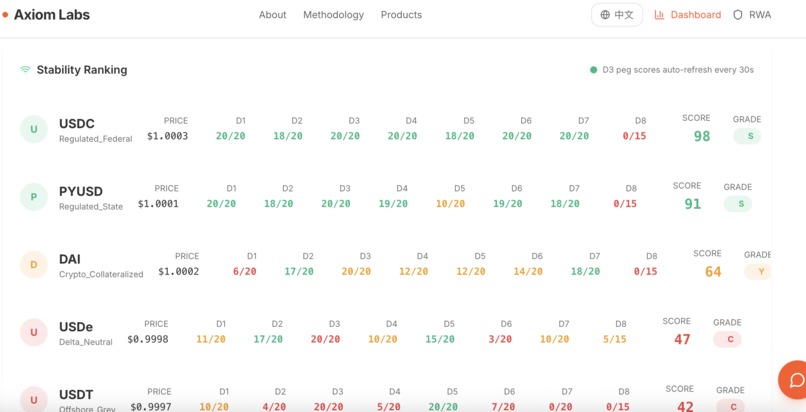The height and width of the screenshot is (412, 806).
Task: Click USDT D2 value 4/20
Action: click(274, 407)
